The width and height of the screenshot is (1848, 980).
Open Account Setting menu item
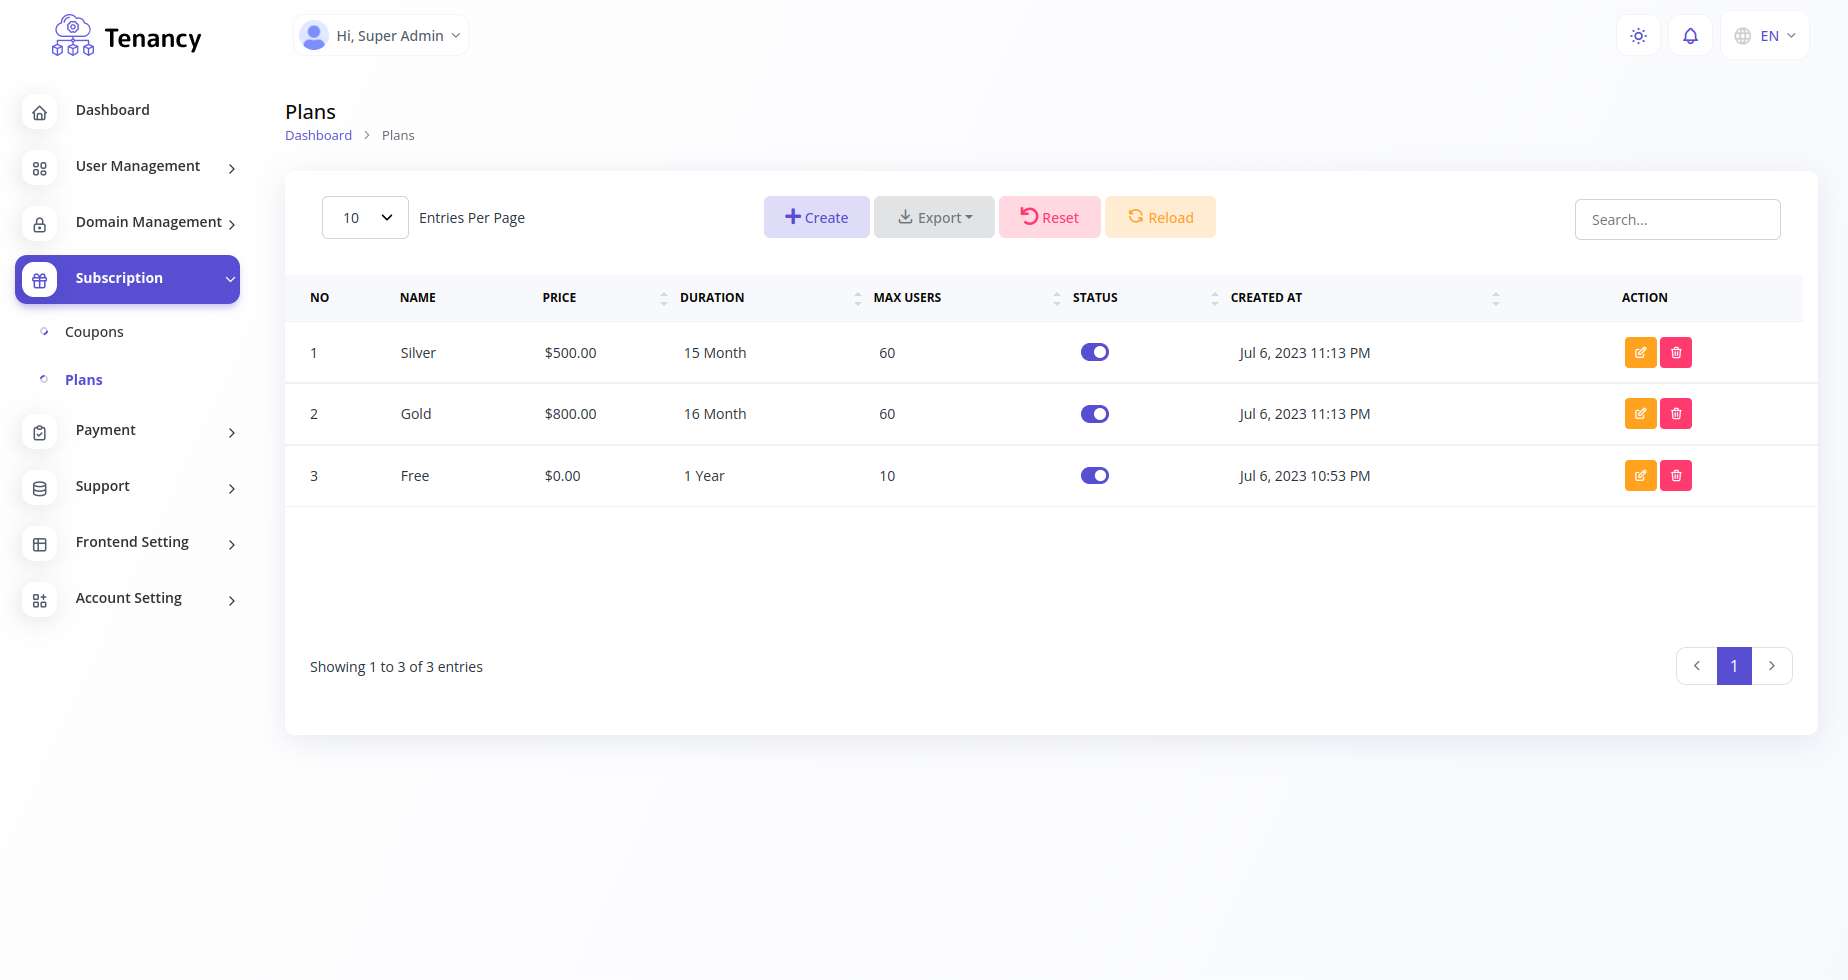pos(128,600)
